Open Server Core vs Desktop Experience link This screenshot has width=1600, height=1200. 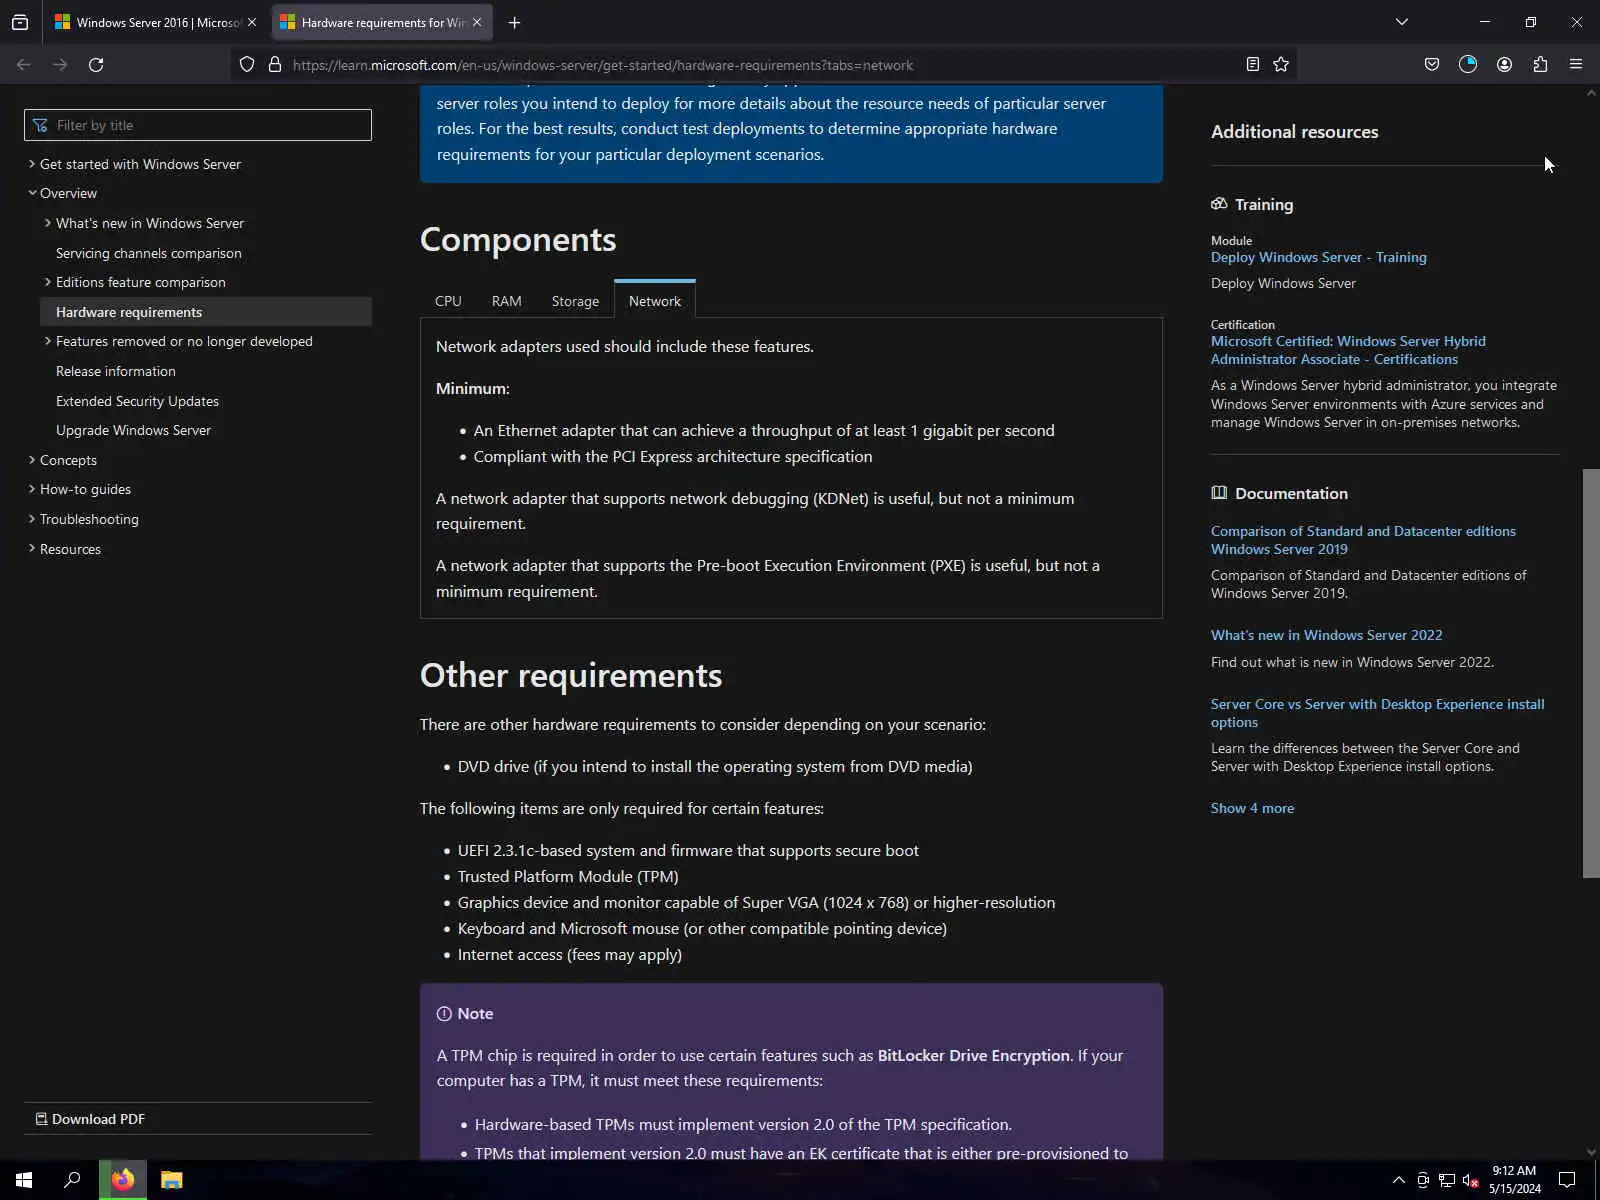click(1378, 713)
